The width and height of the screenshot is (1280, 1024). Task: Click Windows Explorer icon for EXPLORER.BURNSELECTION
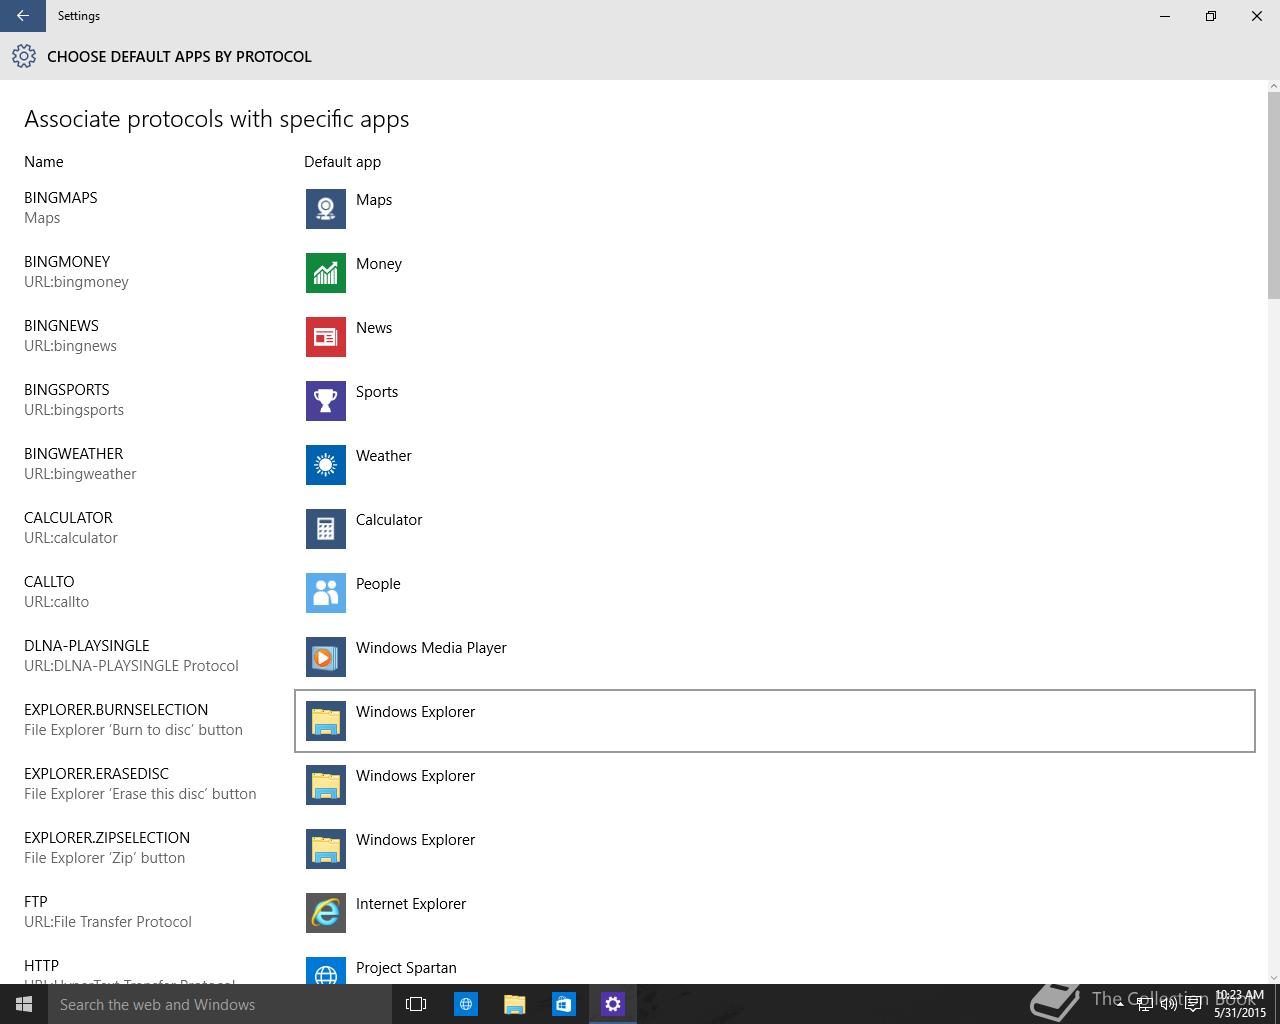point(326,721)
